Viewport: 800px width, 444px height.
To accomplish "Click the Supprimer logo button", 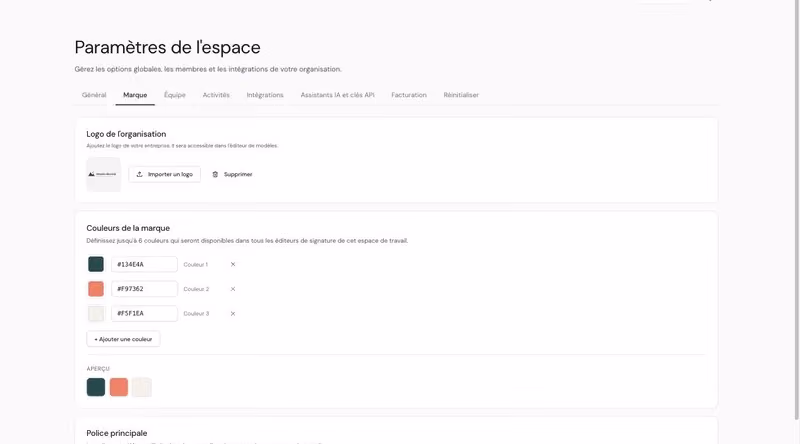I will (232, 175).
